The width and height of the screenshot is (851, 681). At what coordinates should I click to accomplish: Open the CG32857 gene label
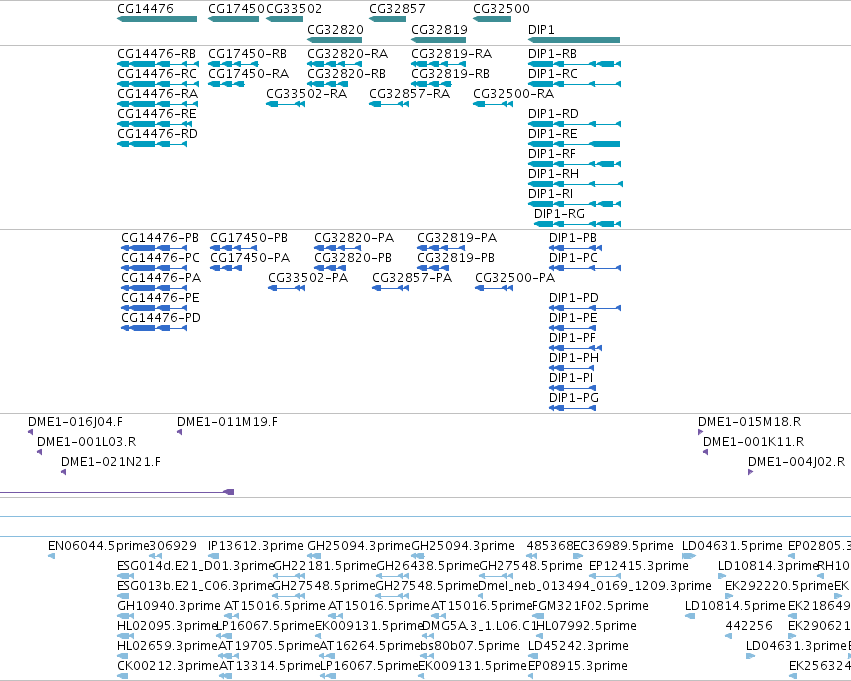coord(397,9)
